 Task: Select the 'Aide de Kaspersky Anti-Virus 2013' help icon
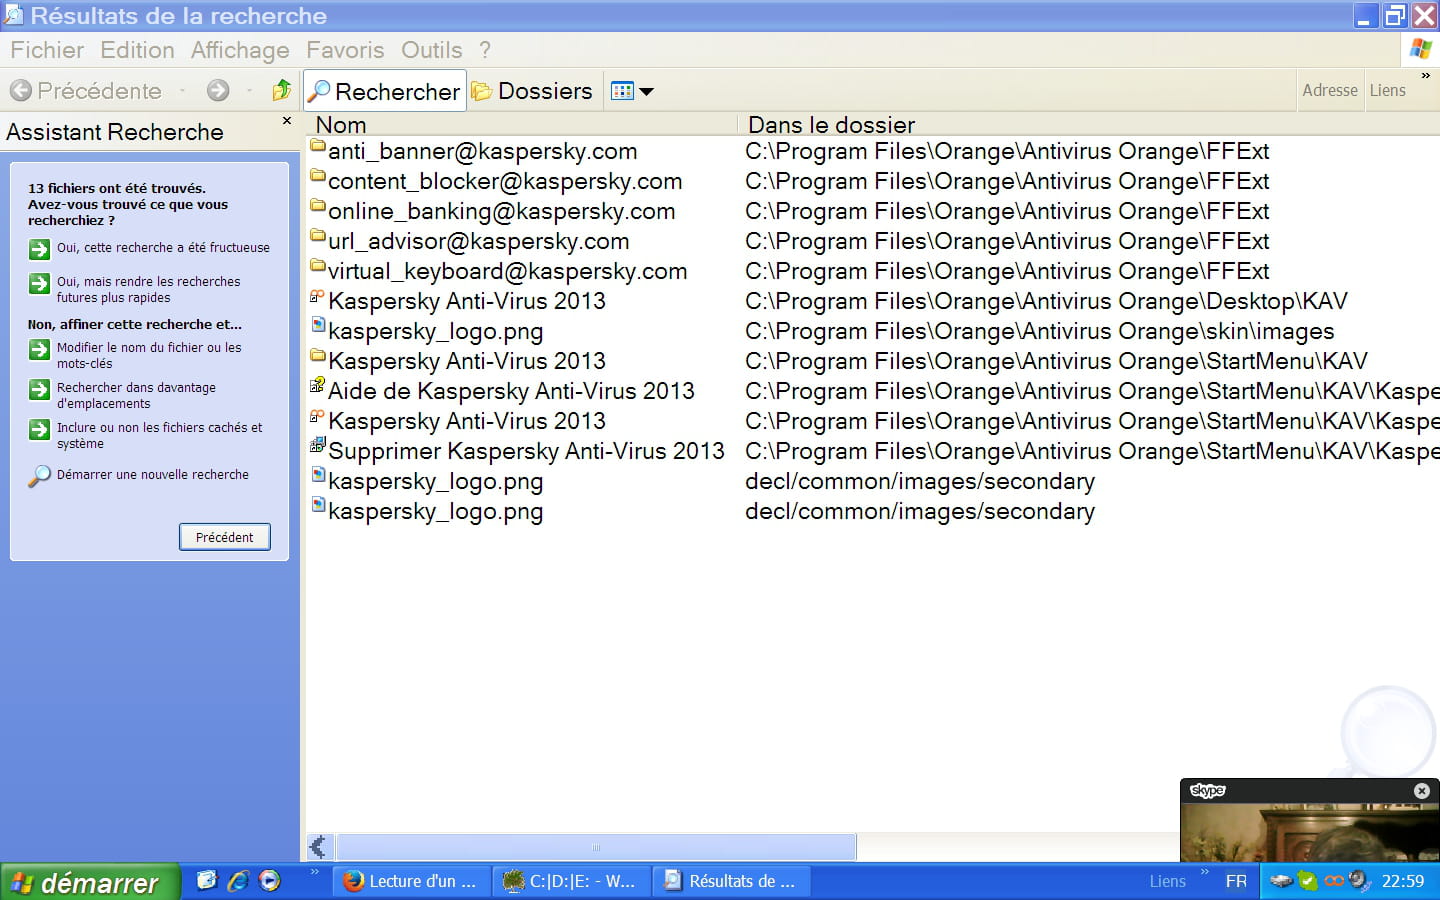pyautogui.click(x=318, y=385)
